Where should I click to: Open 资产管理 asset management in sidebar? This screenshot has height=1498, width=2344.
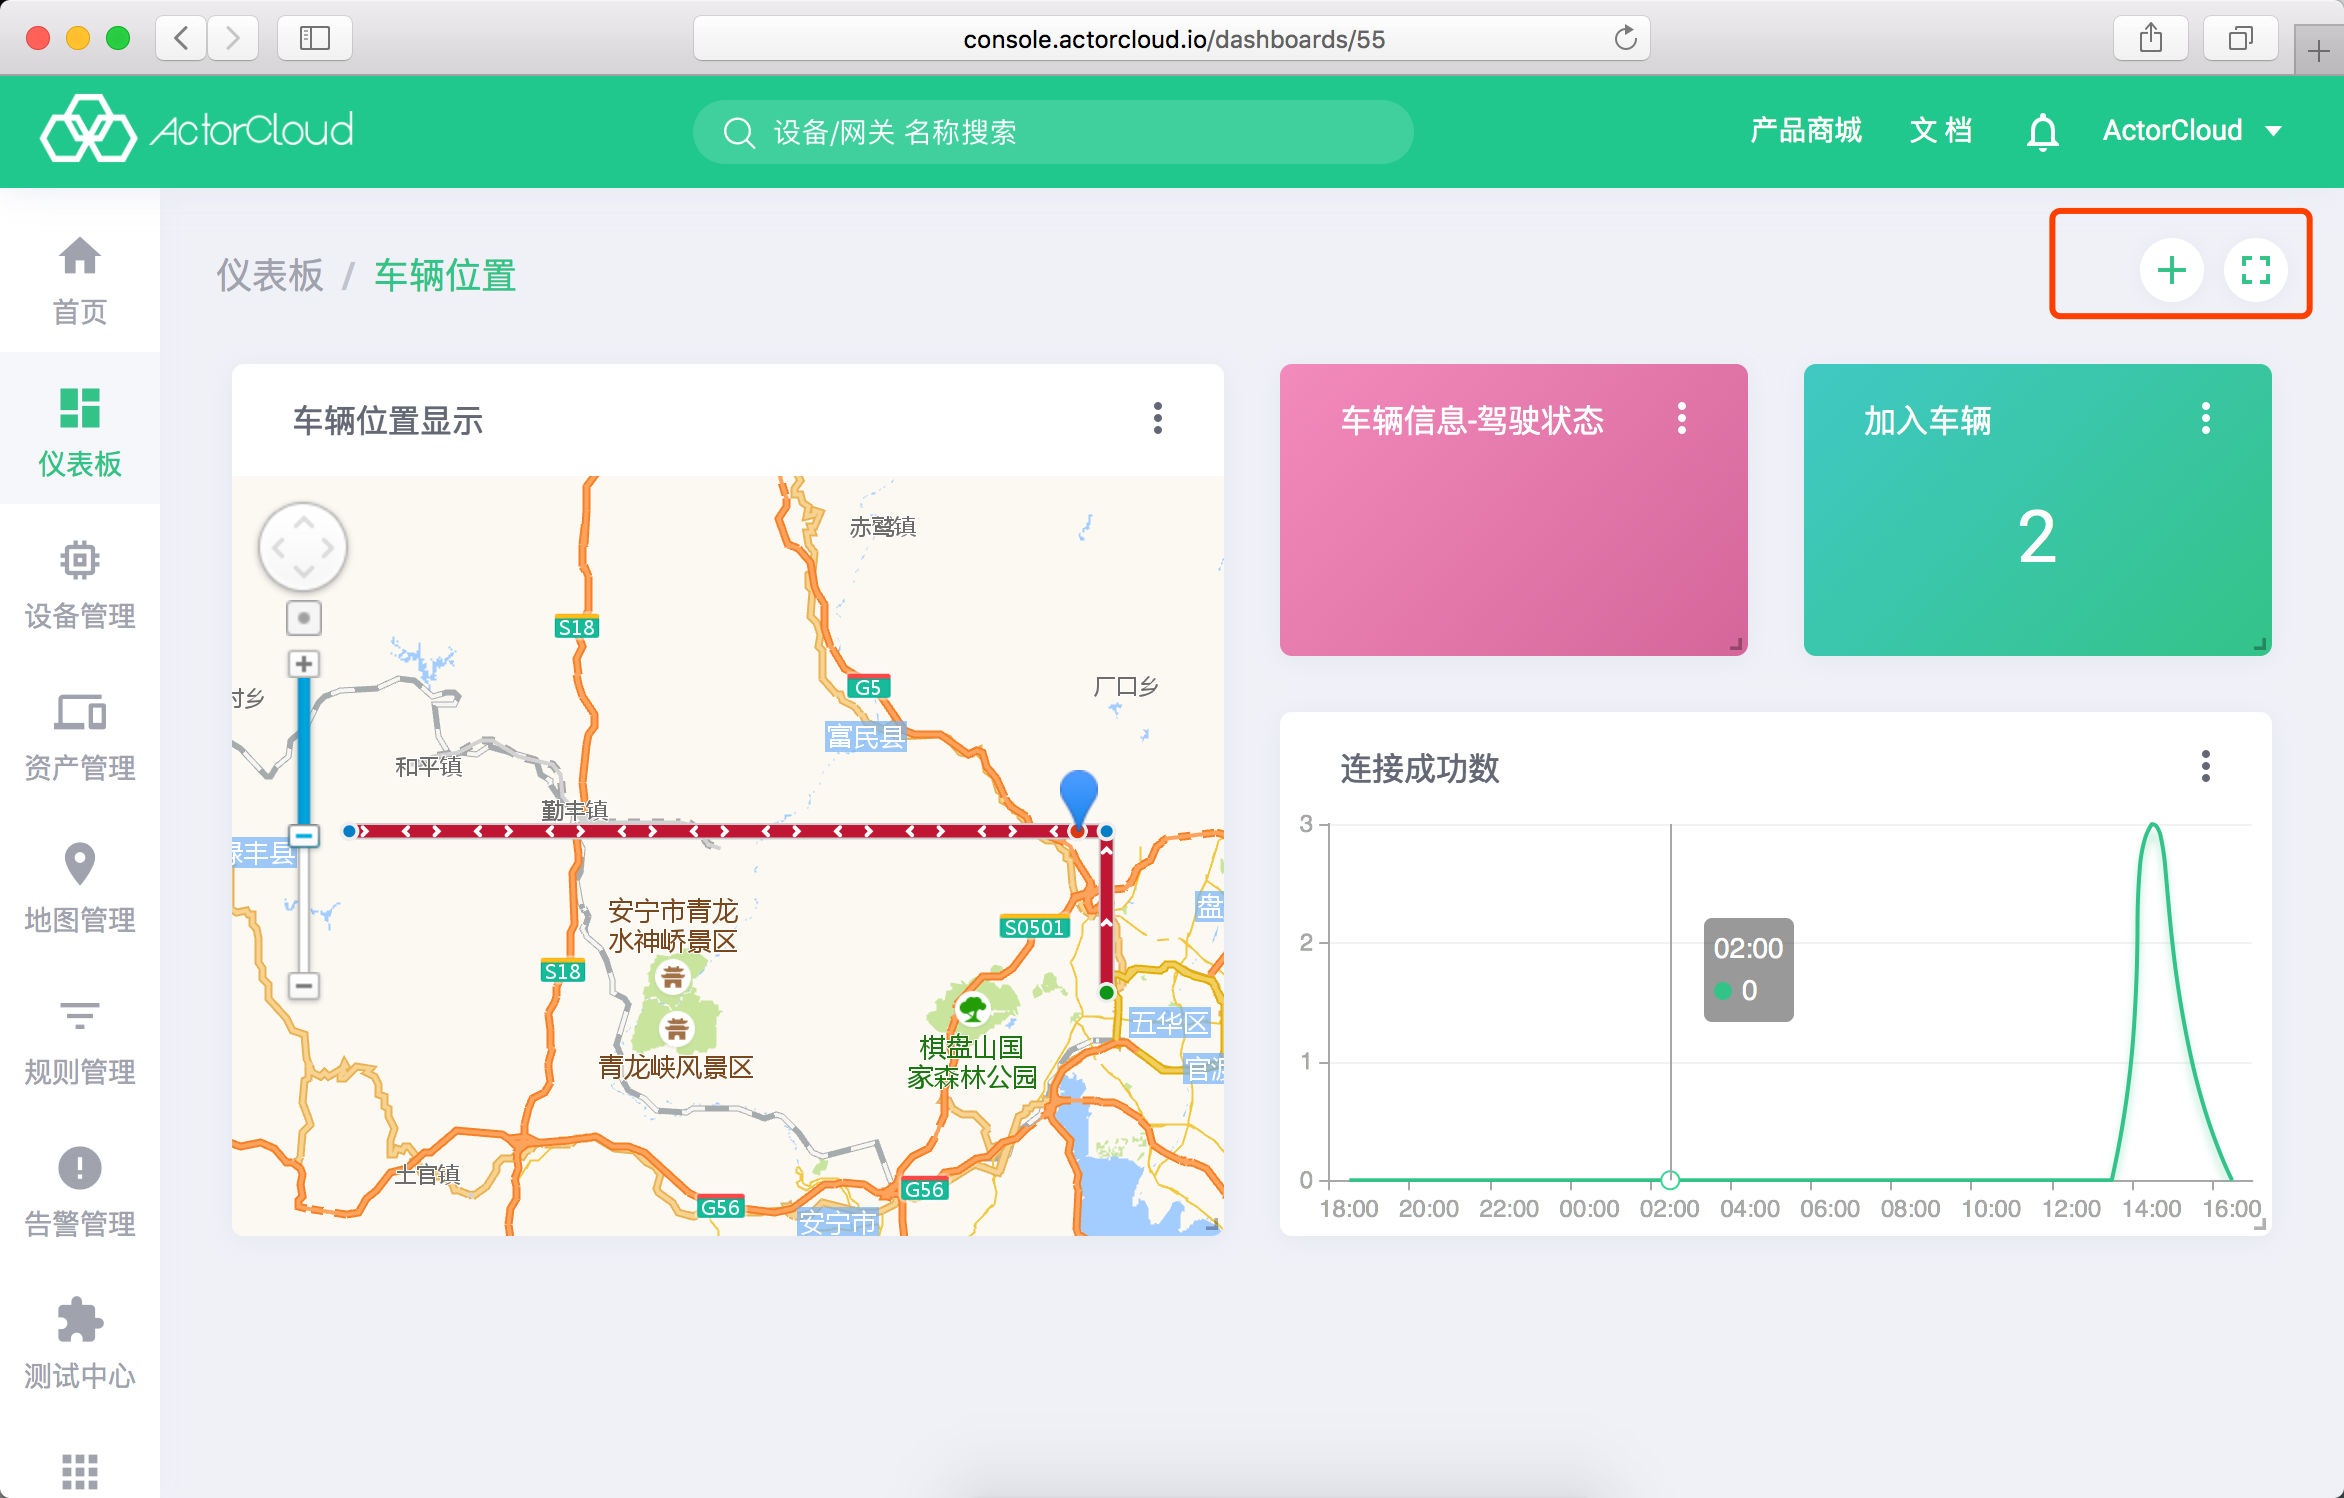tap(80, 736)
